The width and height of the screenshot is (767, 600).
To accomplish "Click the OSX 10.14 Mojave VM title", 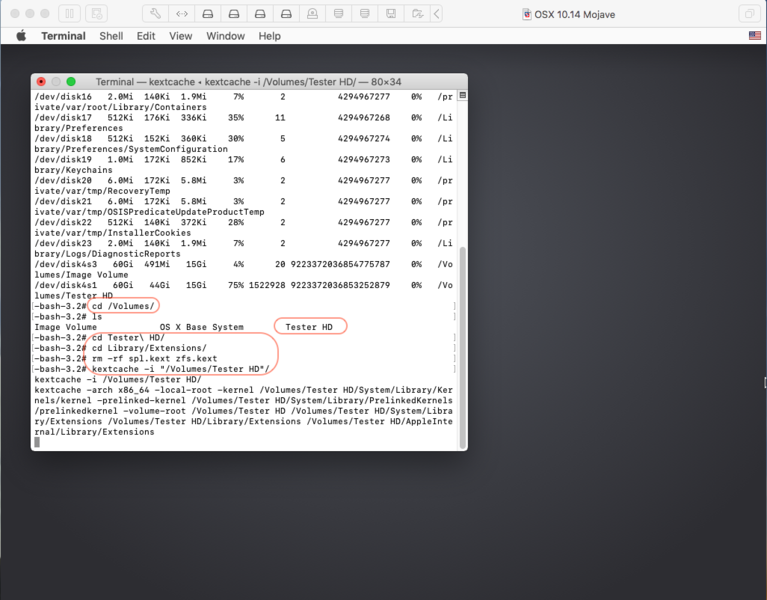I will [x=574, y=15].
